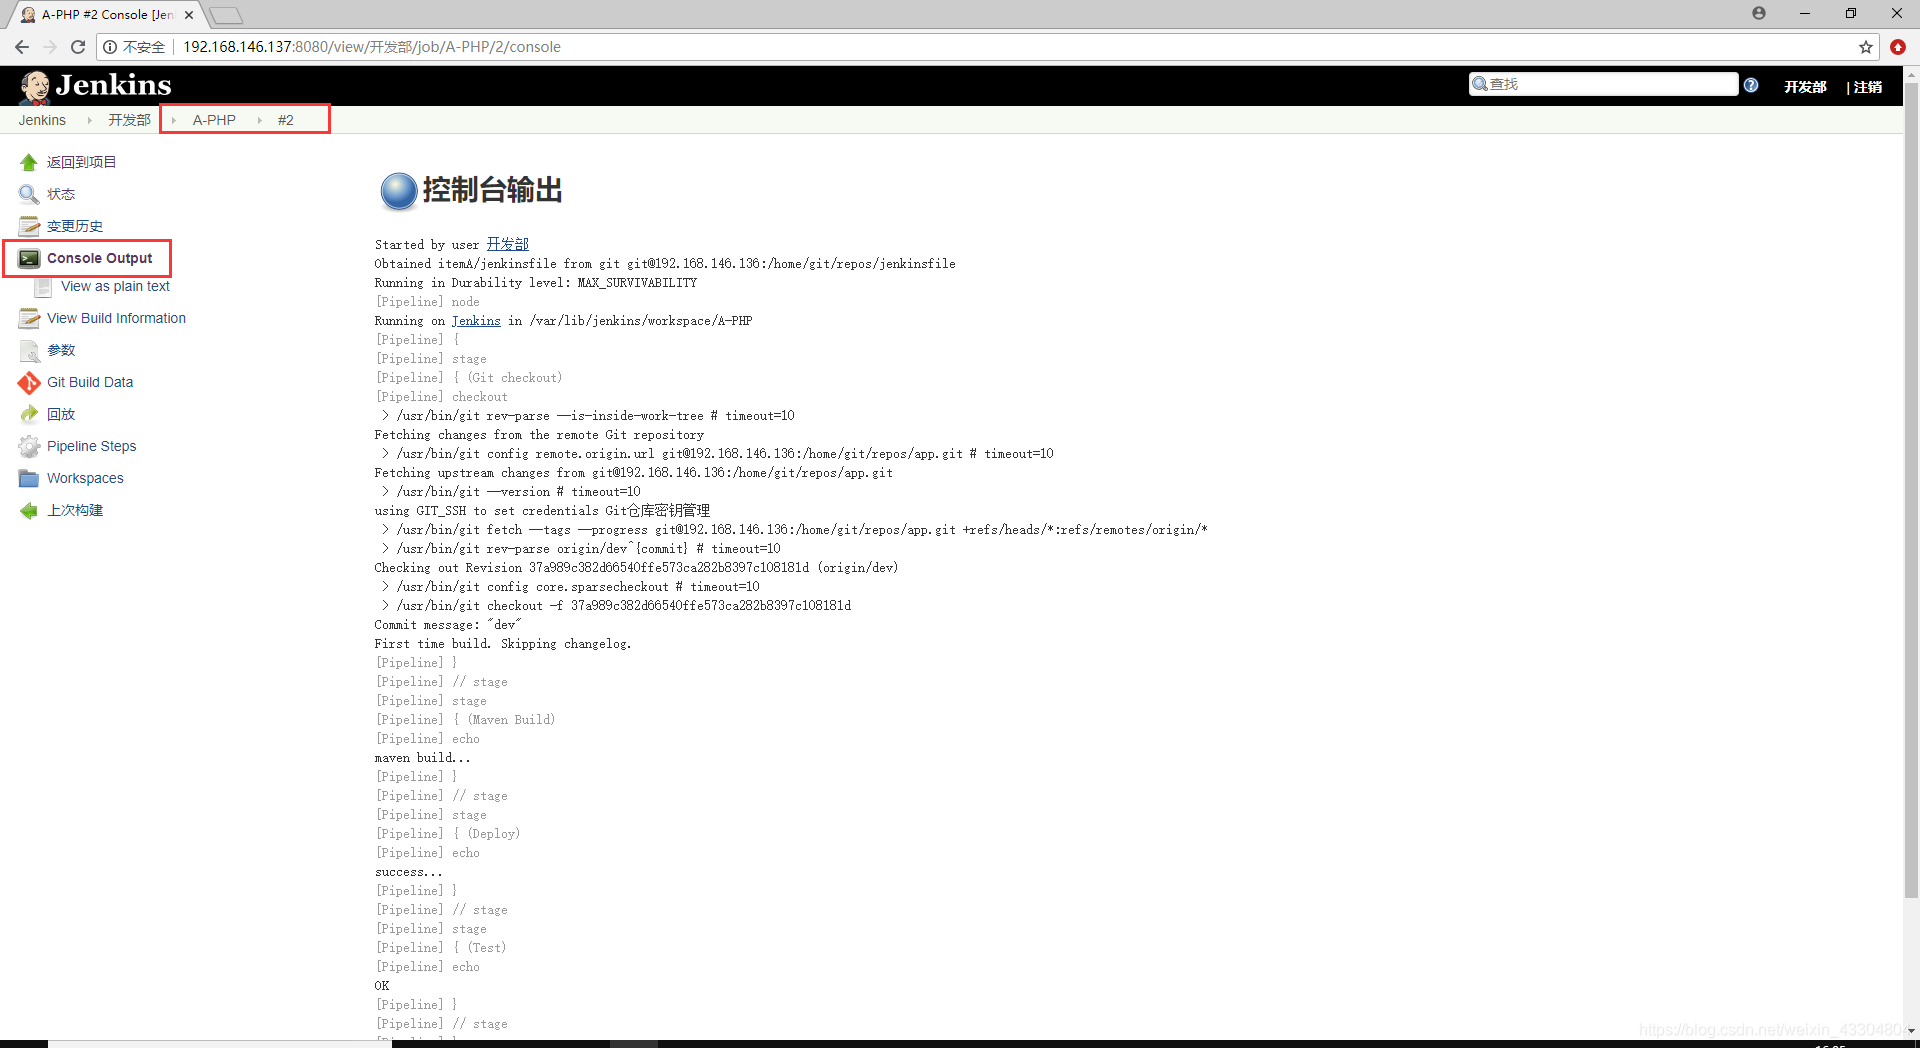The image size is (1920, 1048).
Task: Click the 开发部 user link in header
Action: (x=1805, y=87)
